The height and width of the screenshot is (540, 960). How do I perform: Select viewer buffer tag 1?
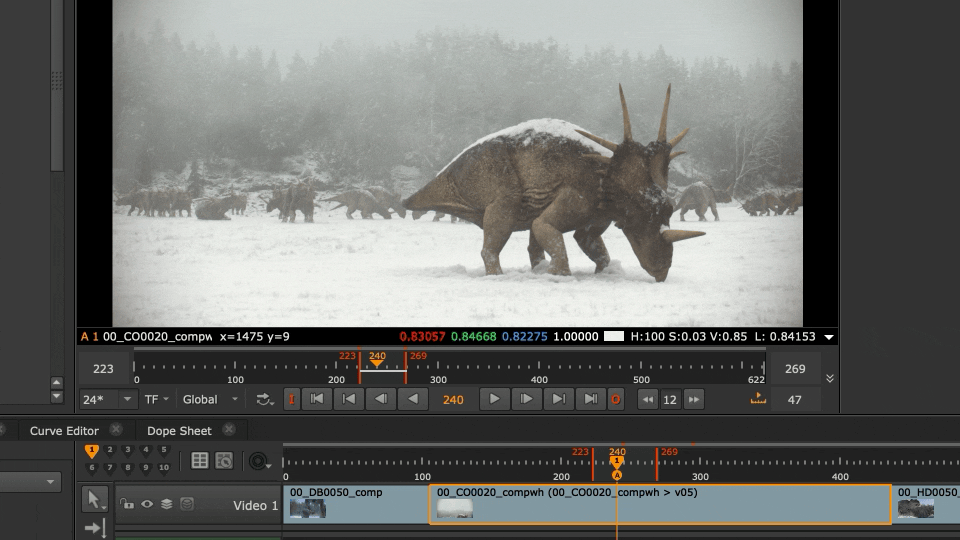pyautogui.click(x=92, y=451)
